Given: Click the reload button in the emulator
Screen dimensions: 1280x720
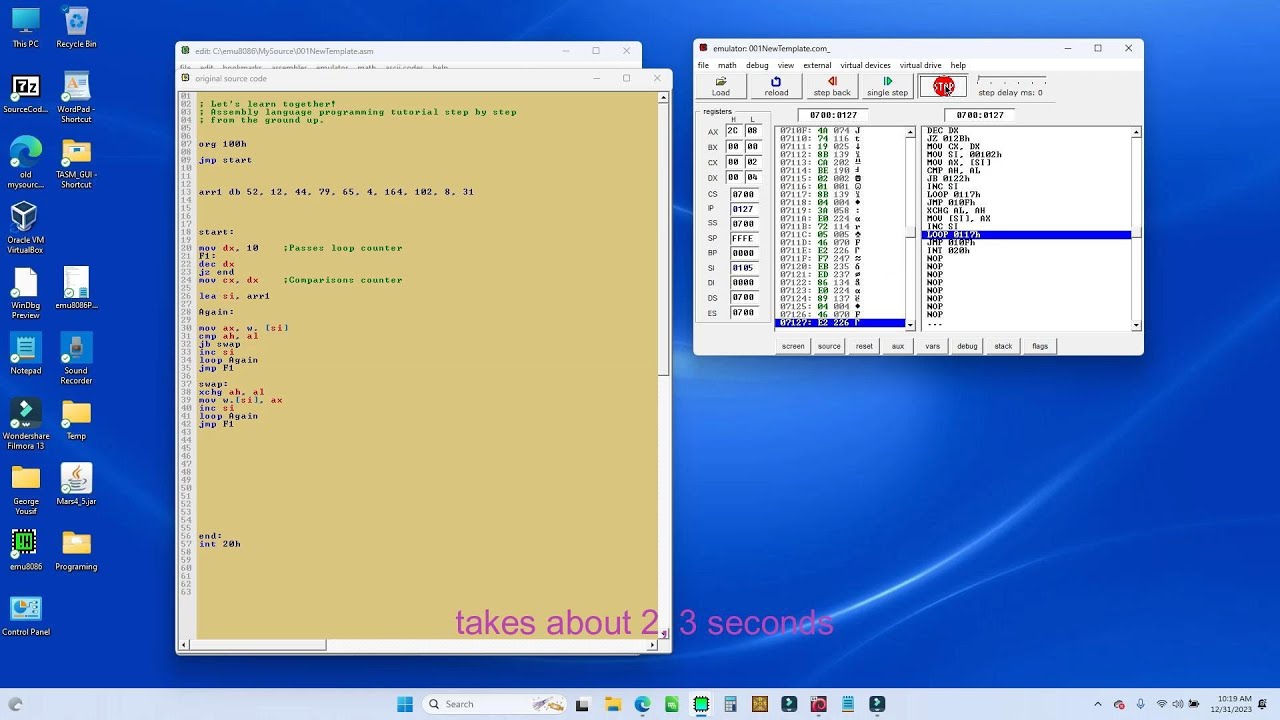Looking at the screenshot, I should [x=776, y=86].
